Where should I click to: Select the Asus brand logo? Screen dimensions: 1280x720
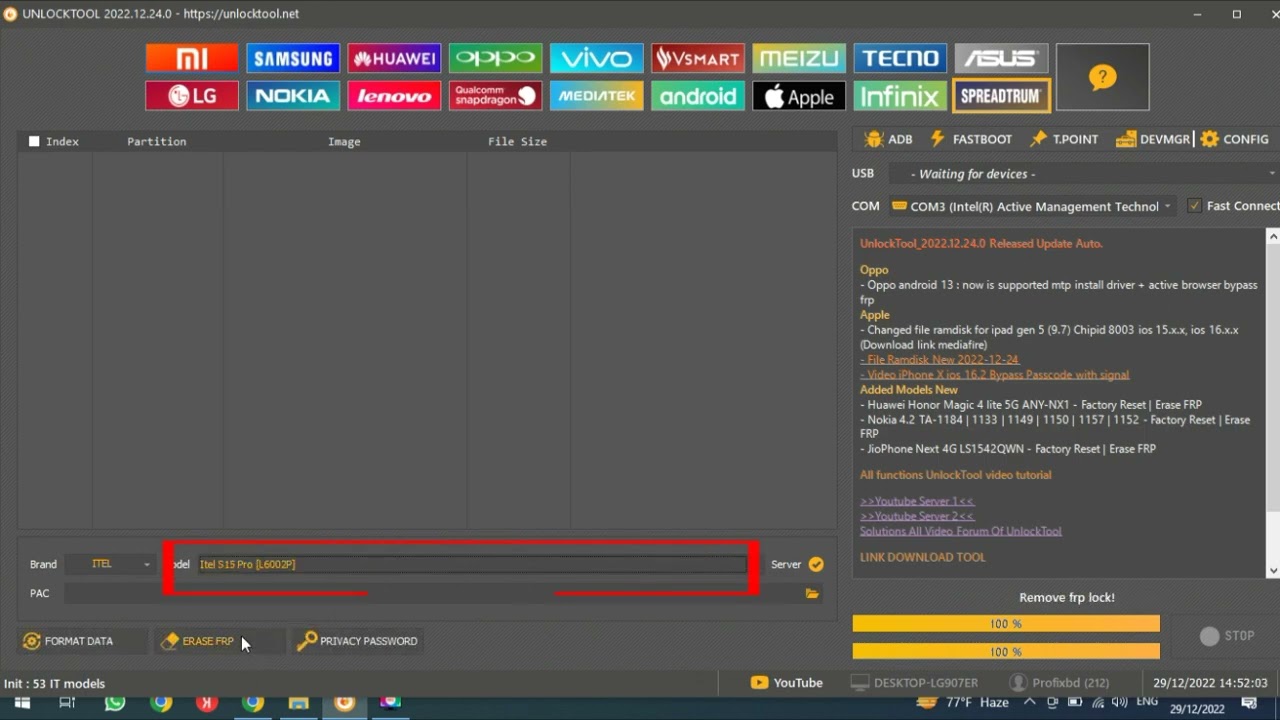tap(1000, 58)
